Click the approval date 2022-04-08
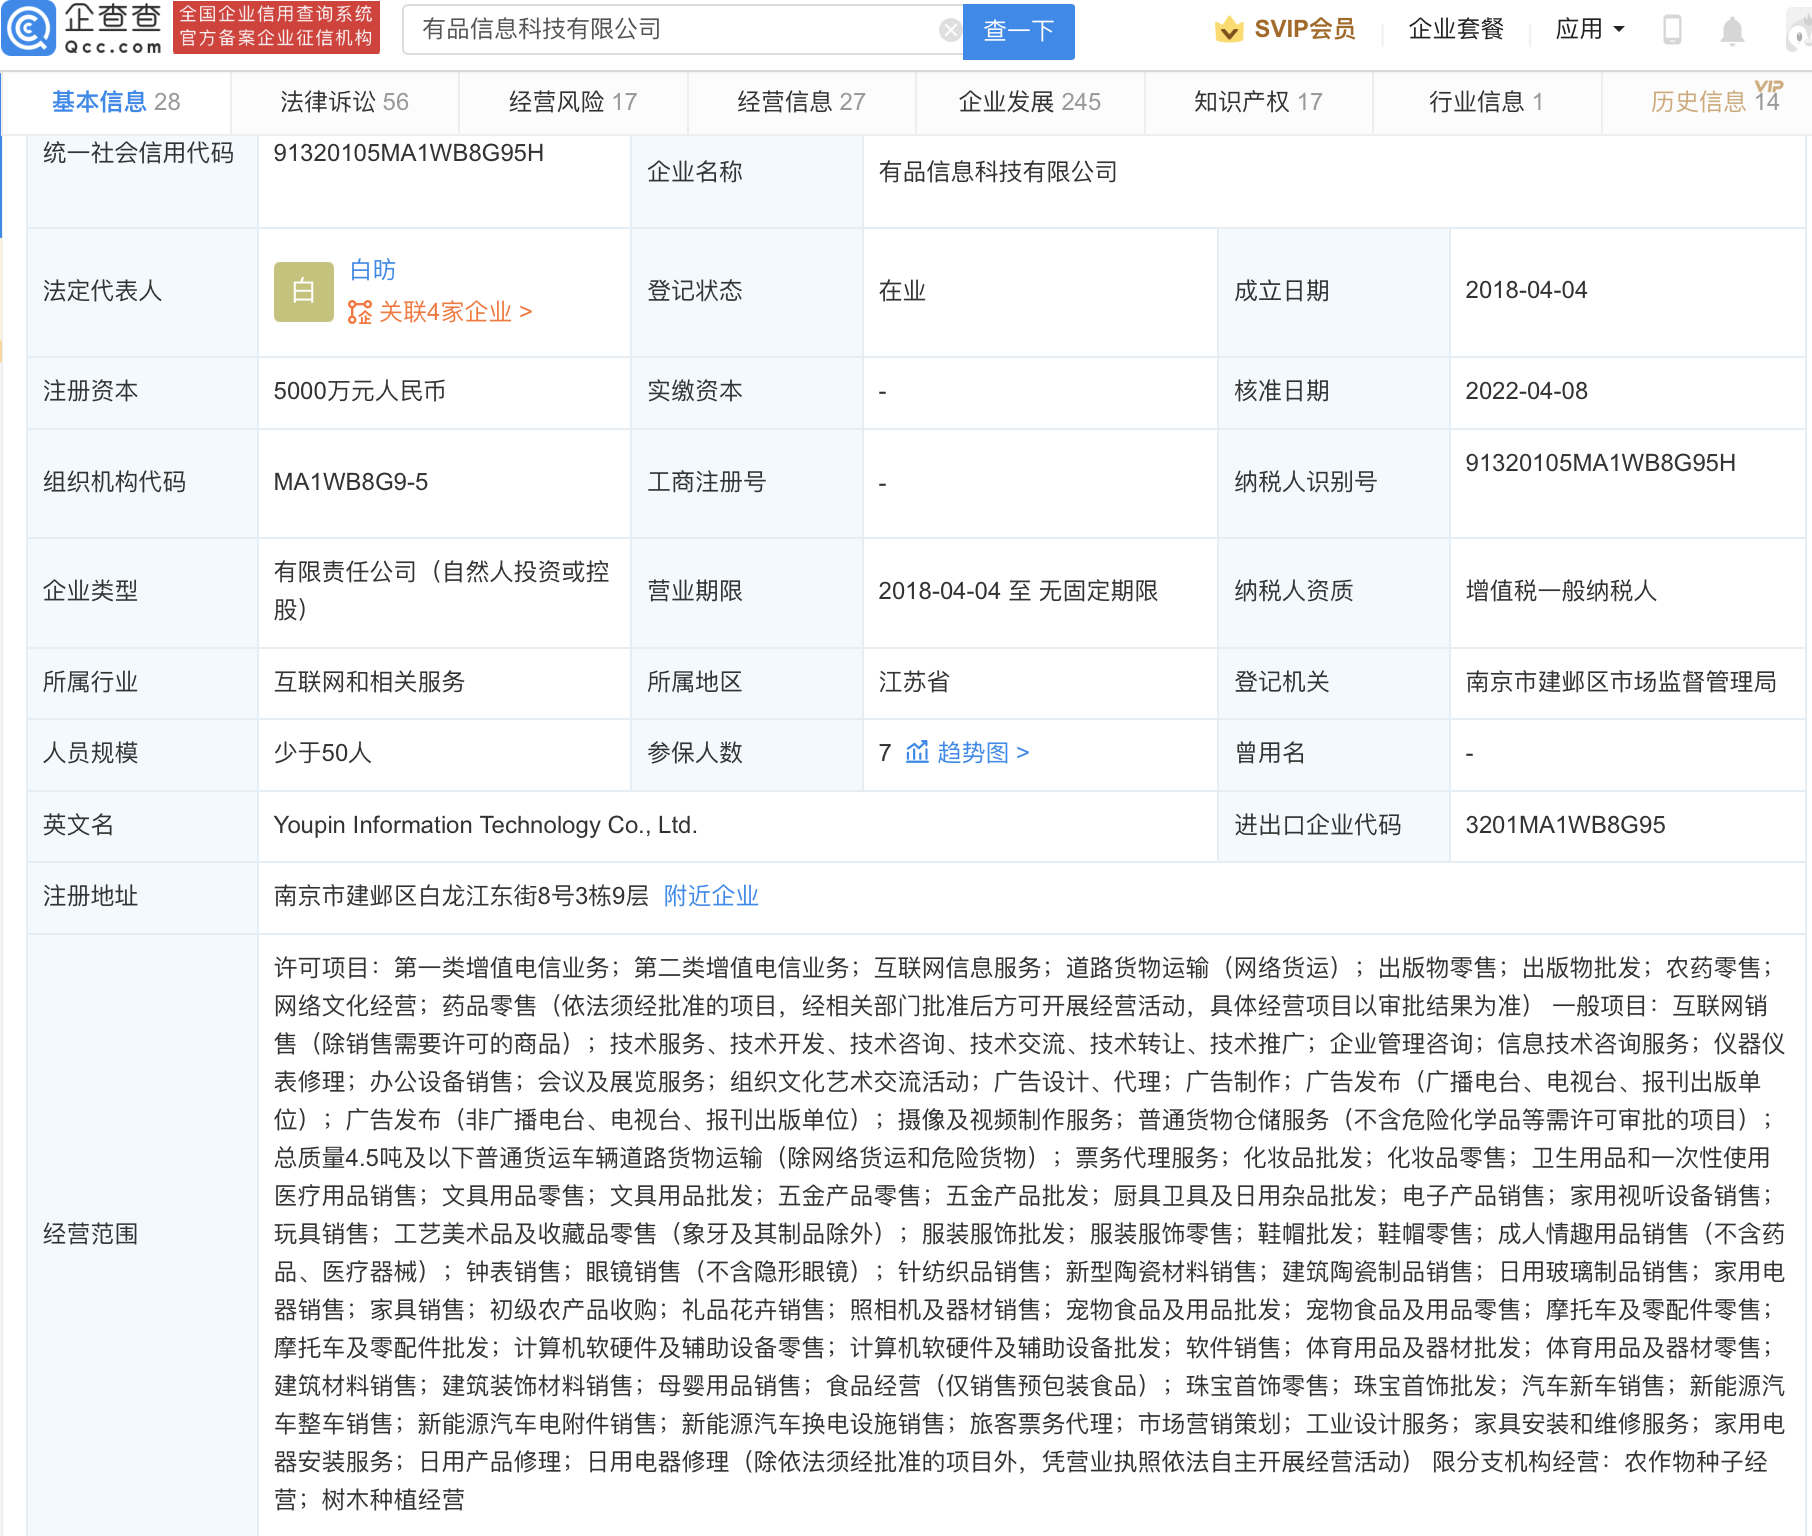The image size is (1812, 1536). click(1526, 391)
